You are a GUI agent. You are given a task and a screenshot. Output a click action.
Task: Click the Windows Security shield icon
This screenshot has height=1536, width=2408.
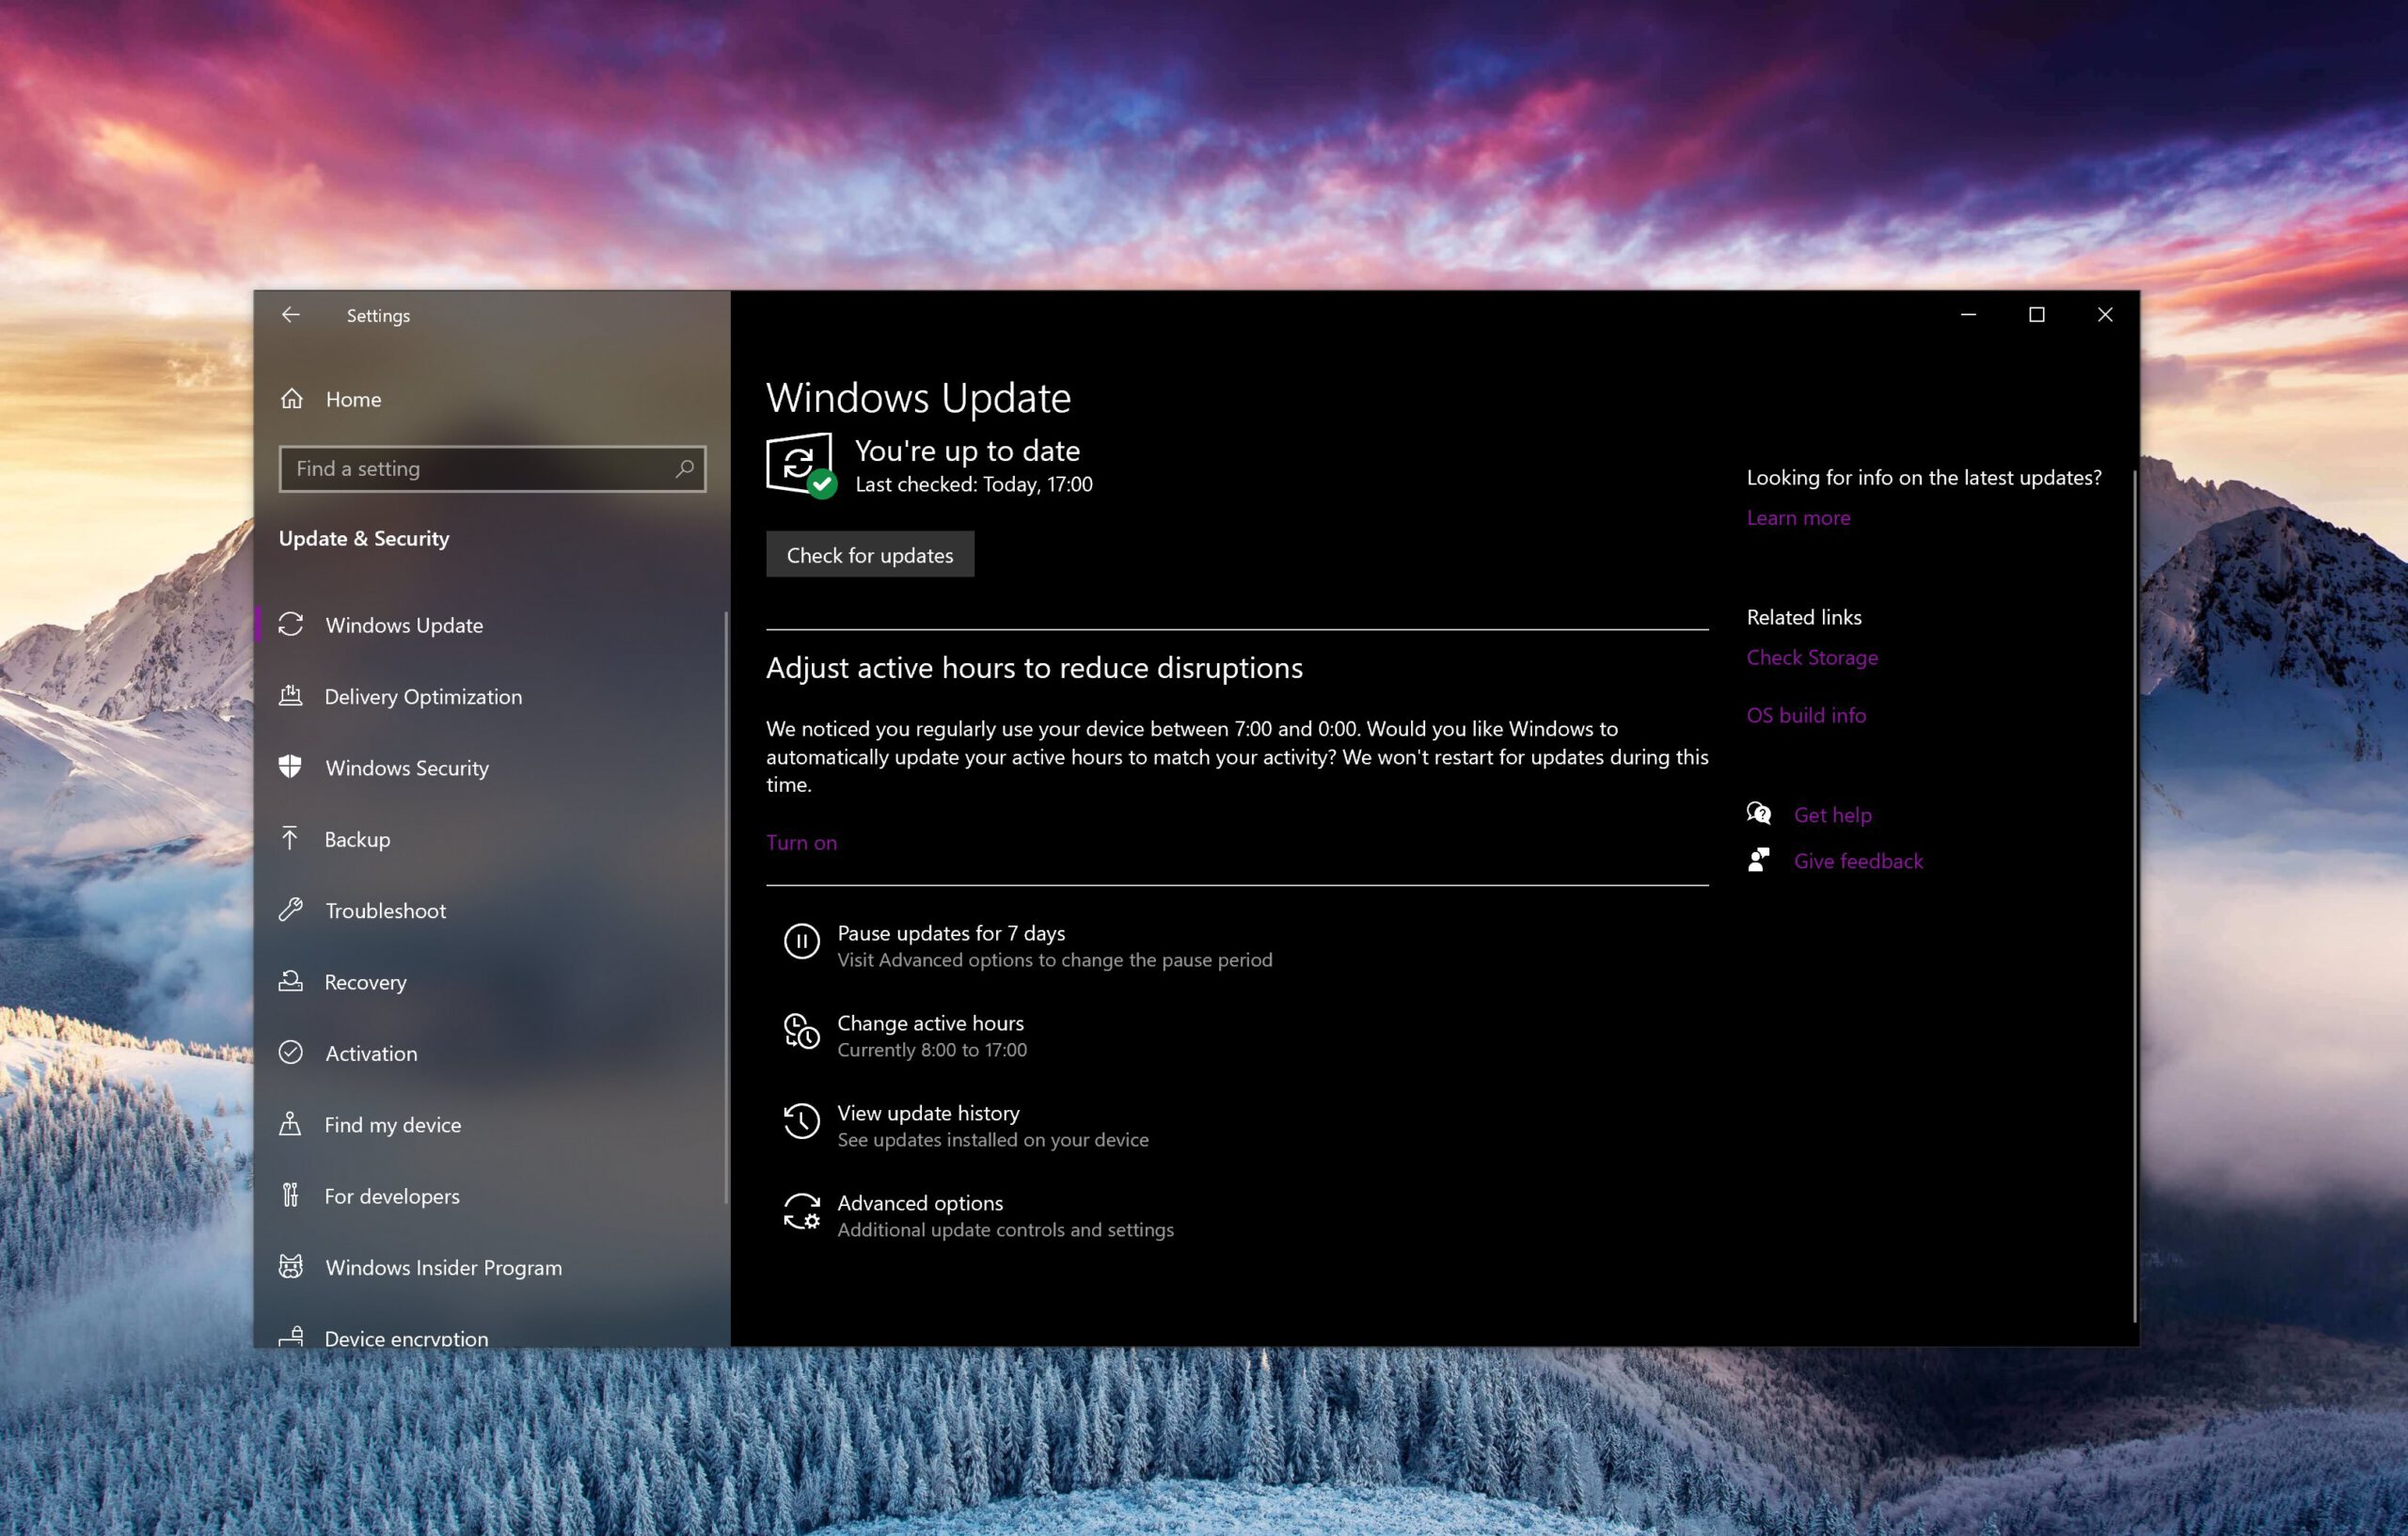tap(290, 766)
